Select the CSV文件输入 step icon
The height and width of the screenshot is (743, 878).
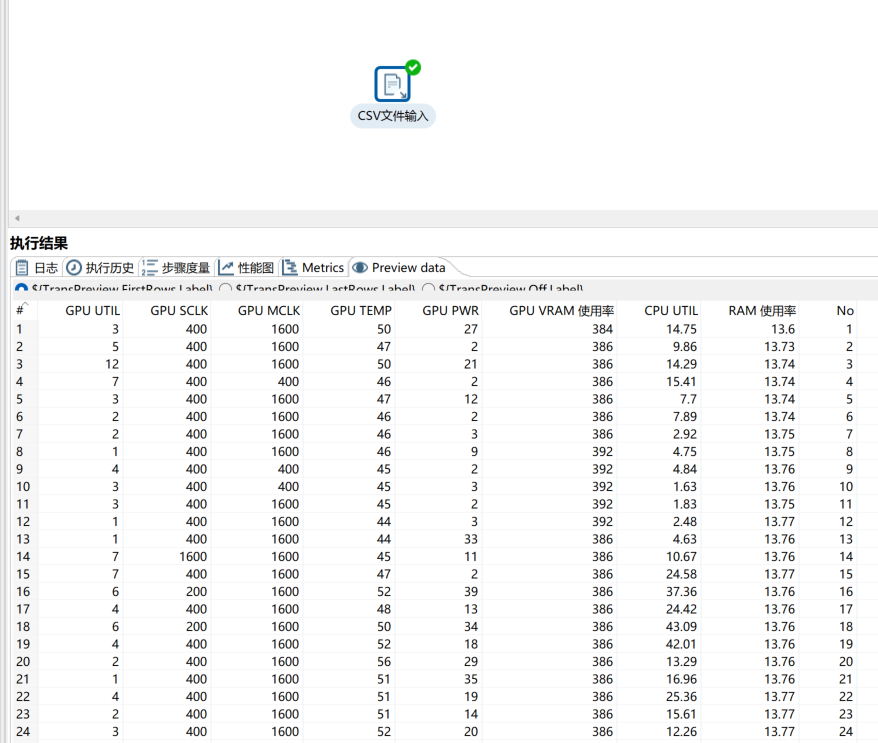click(392, 84)
